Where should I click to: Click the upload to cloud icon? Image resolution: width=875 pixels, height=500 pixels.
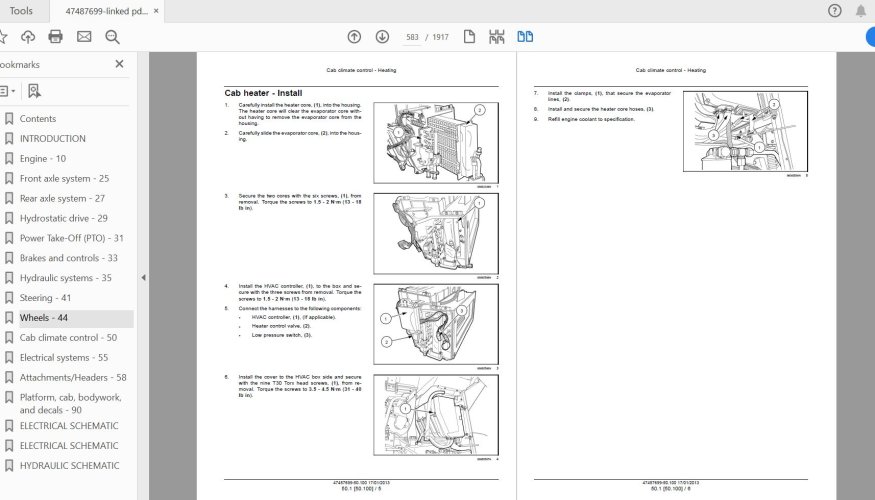click(x=27, y=37)
